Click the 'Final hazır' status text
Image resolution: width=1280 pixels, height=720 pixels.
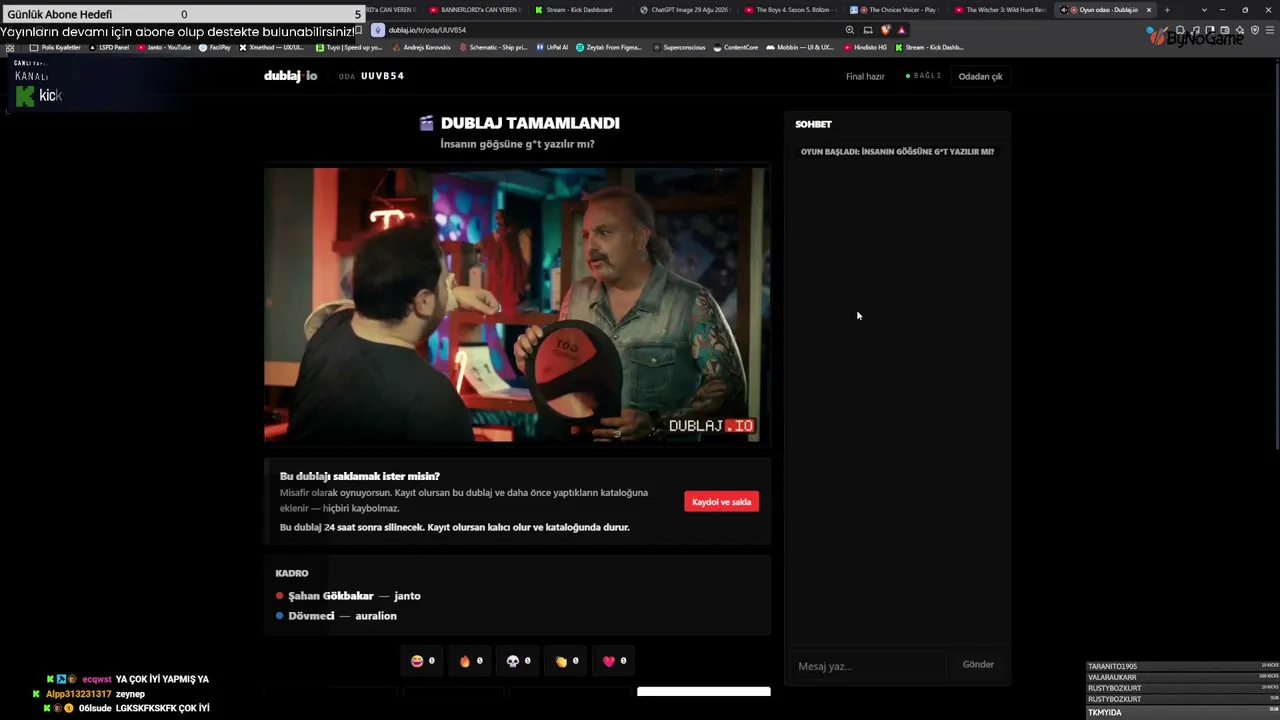[x=865, y=76]
